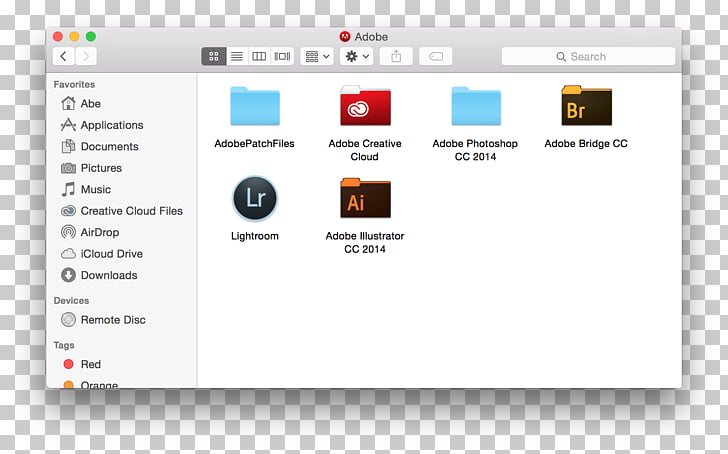The height and width of the screenshot is (454, 728).
Task: Open the AdobePatchFiles folder icon
Action: (255, 106)
